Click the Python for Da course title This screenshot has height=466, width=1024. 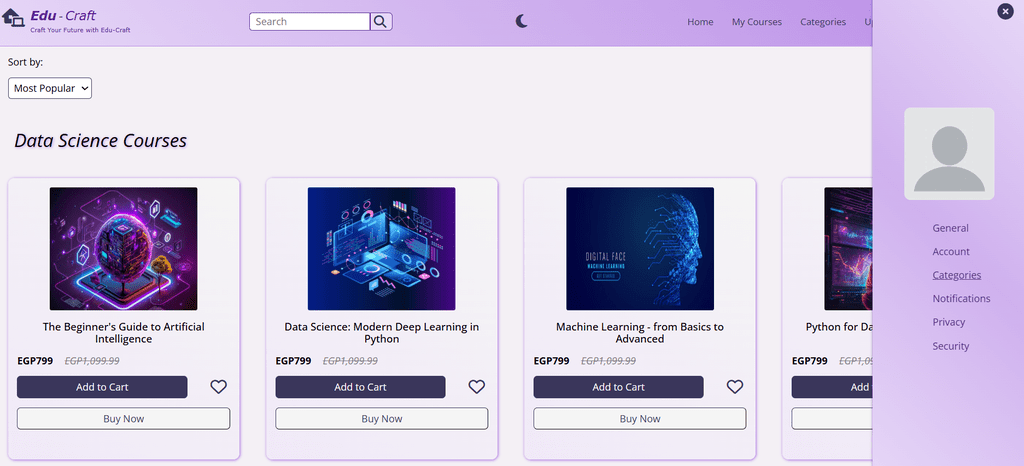pyautogui.click(x=839, y=327)
